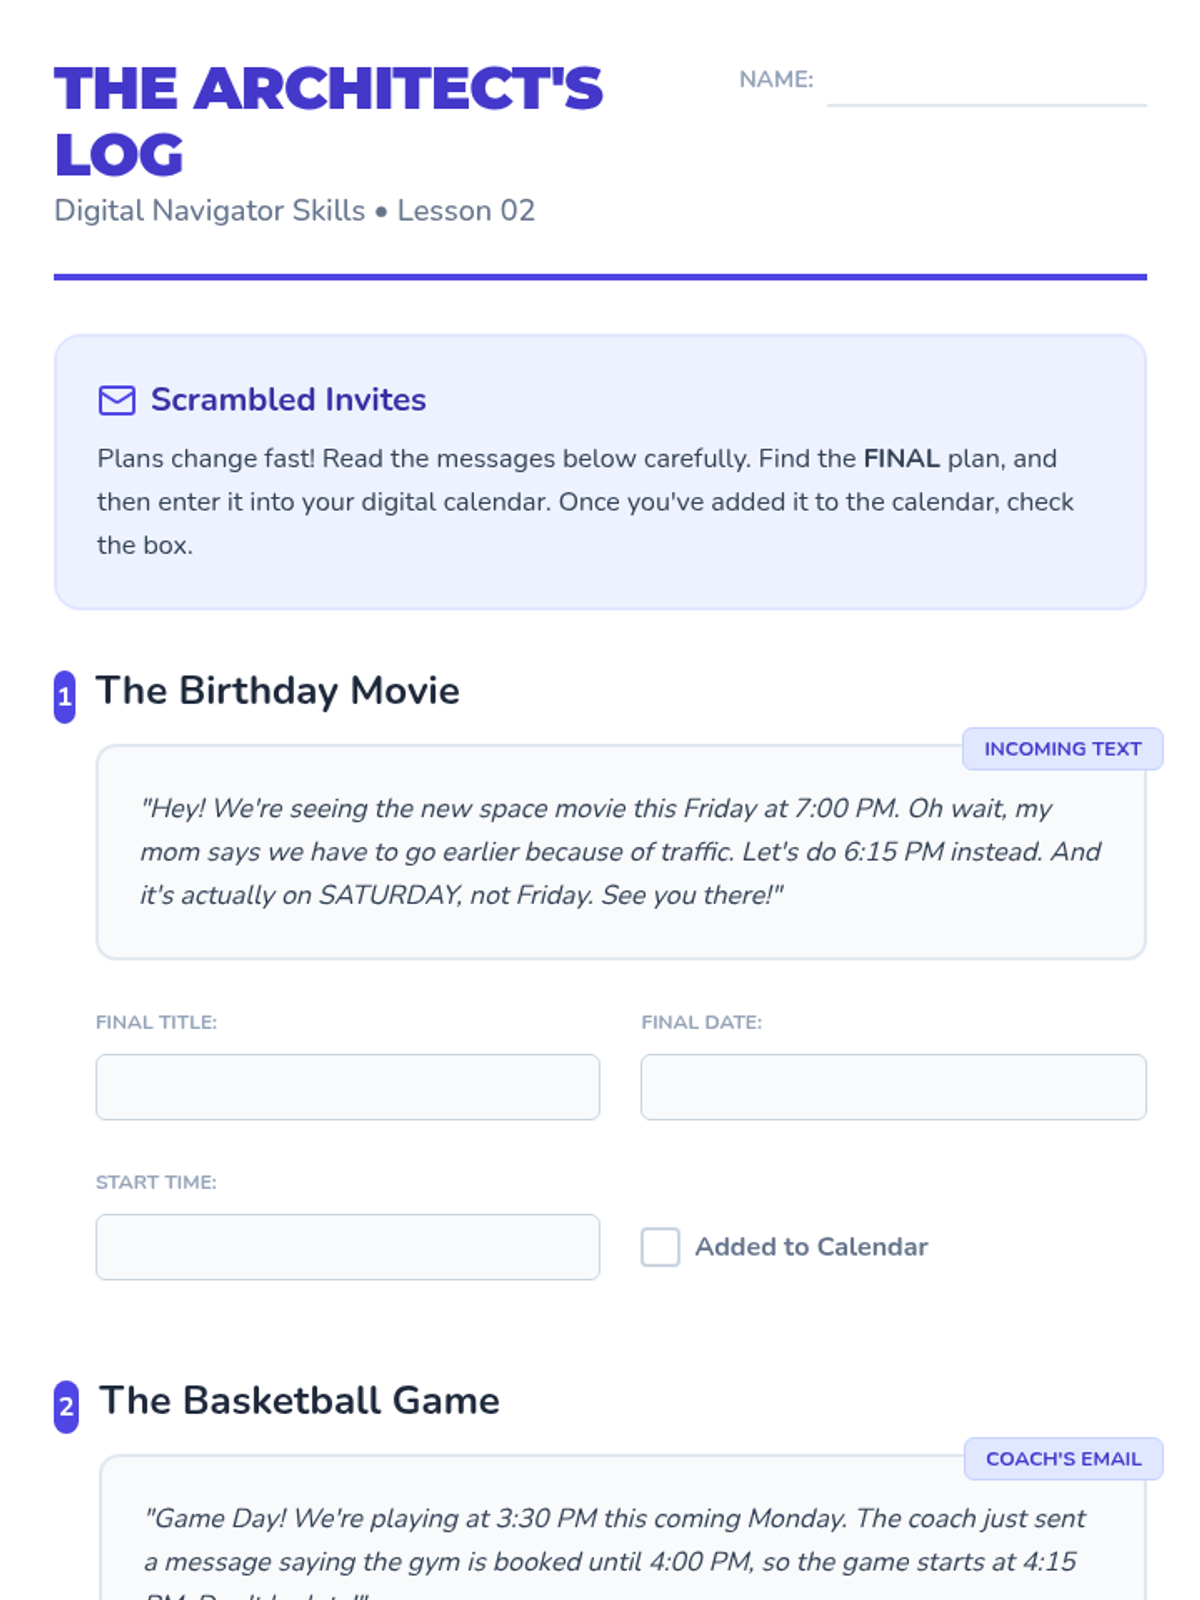Screen dimensions: 1200x1600
Task: Click the FINAL TITLE label
Action: coord(156,1022)
